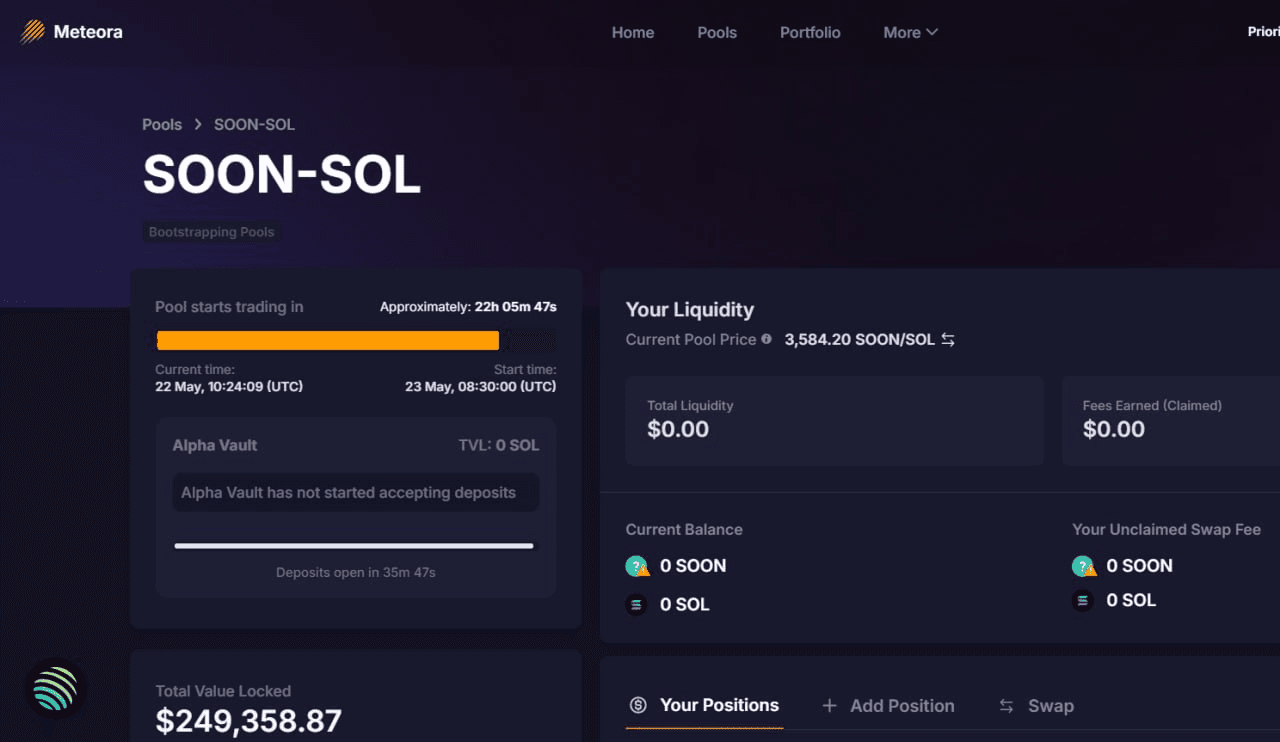The image size is (1280, 742).
Task: Switch to the Your Positions tab
Action: pyautogui.click(x=704, y=706)
